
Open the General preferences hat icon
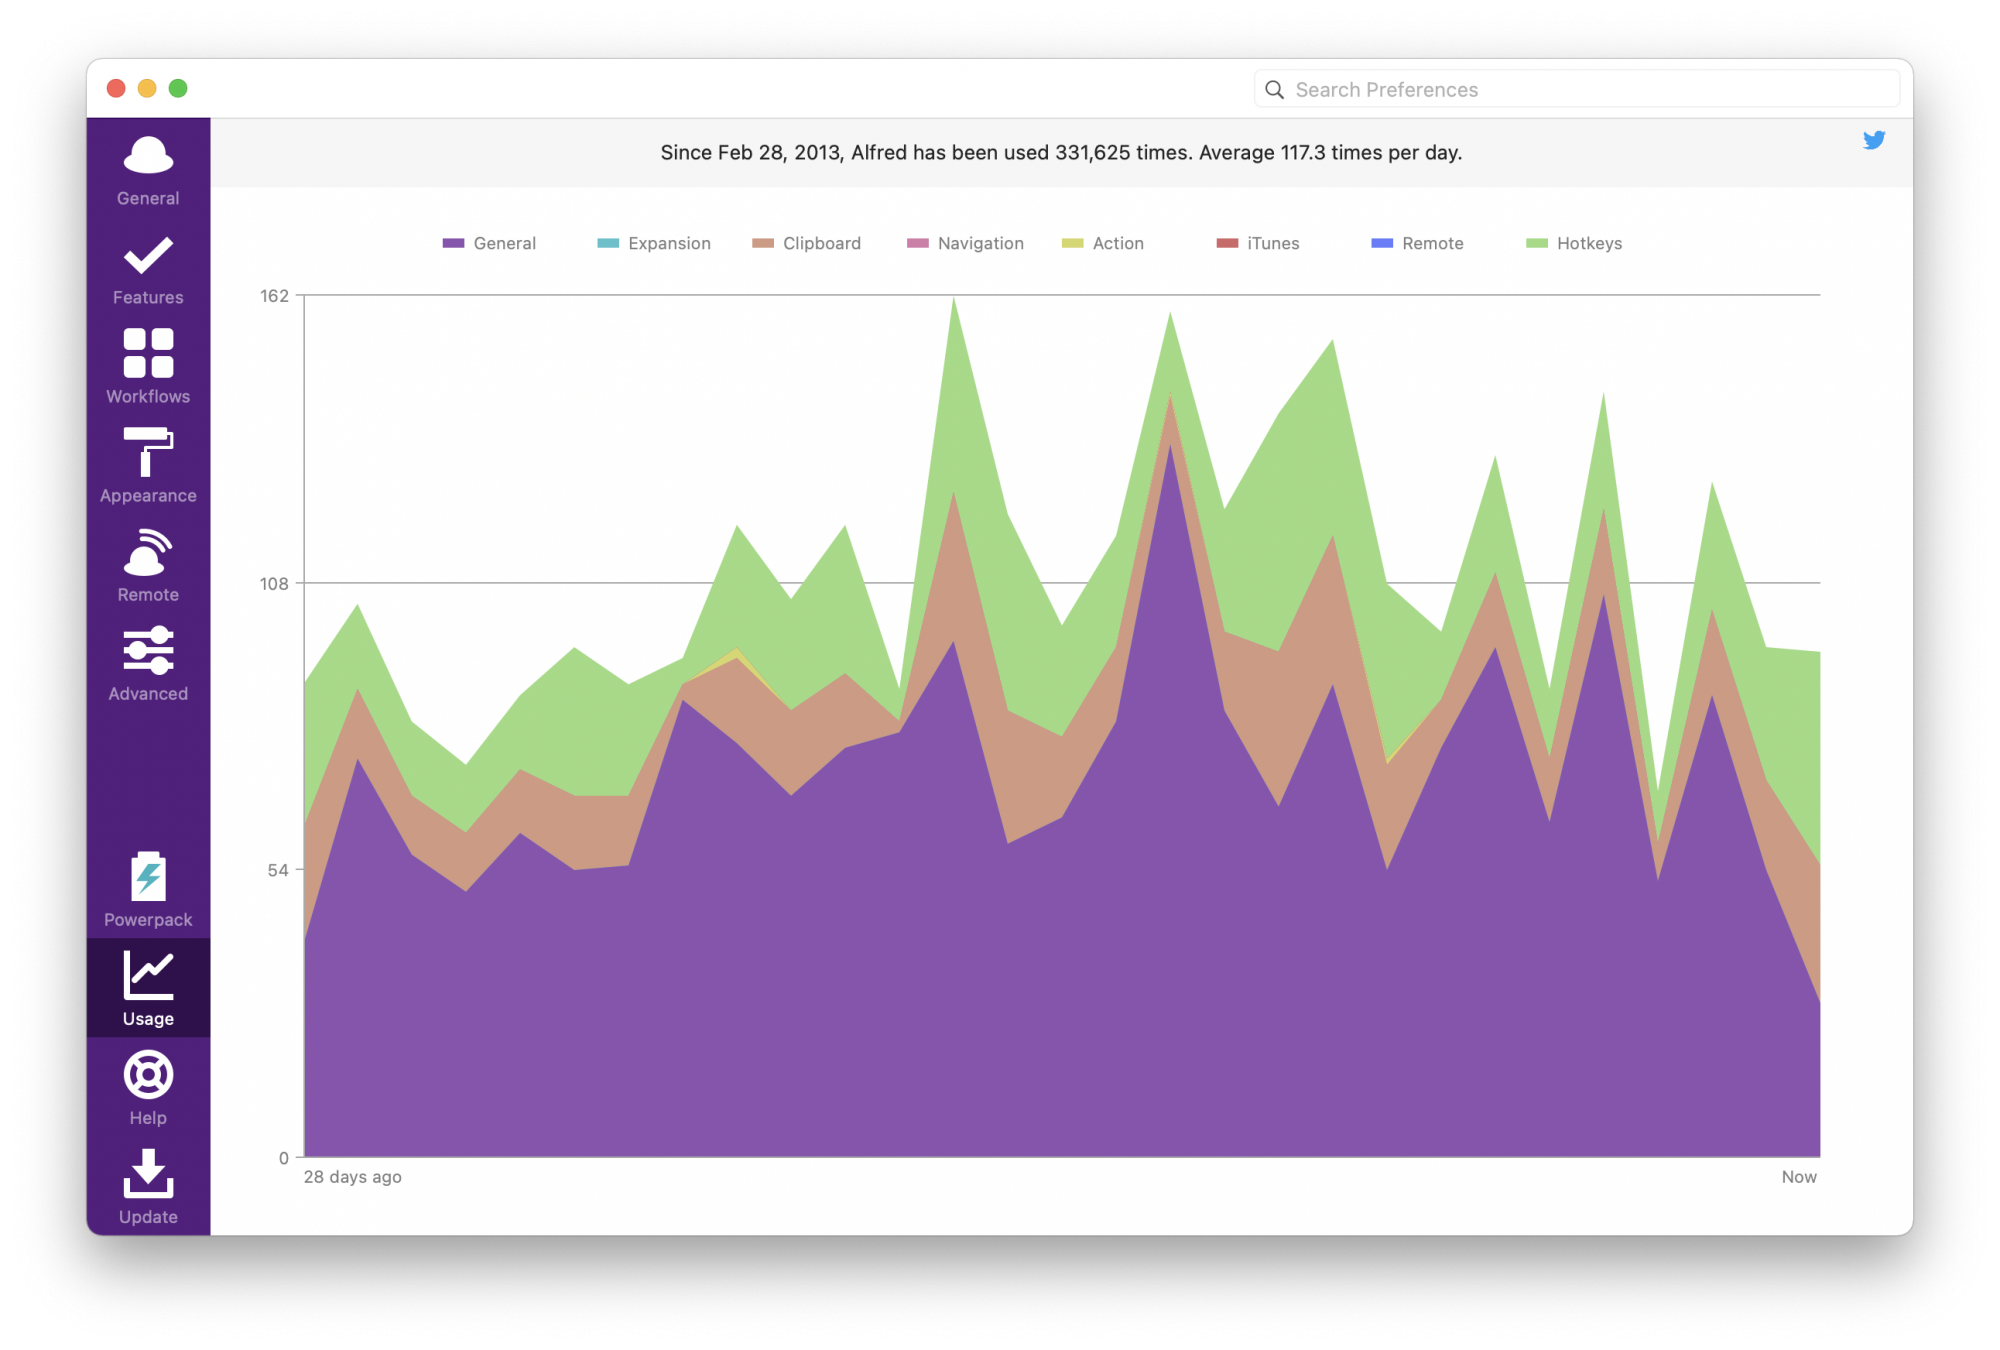coord(148,155)
